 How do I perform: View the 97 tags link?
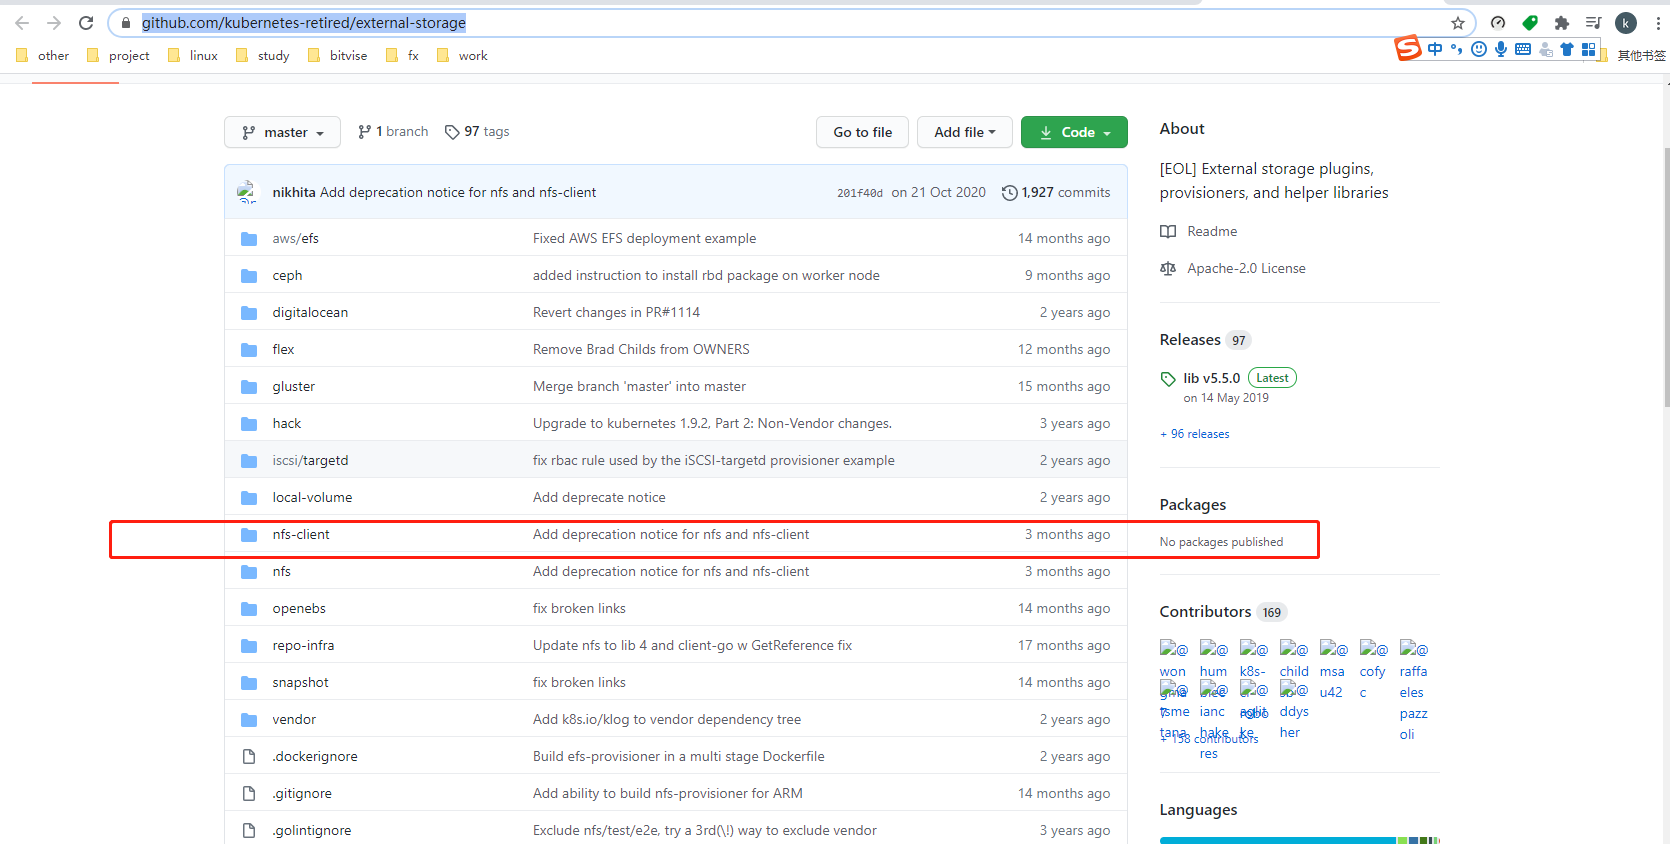click(x=477, y=132)
